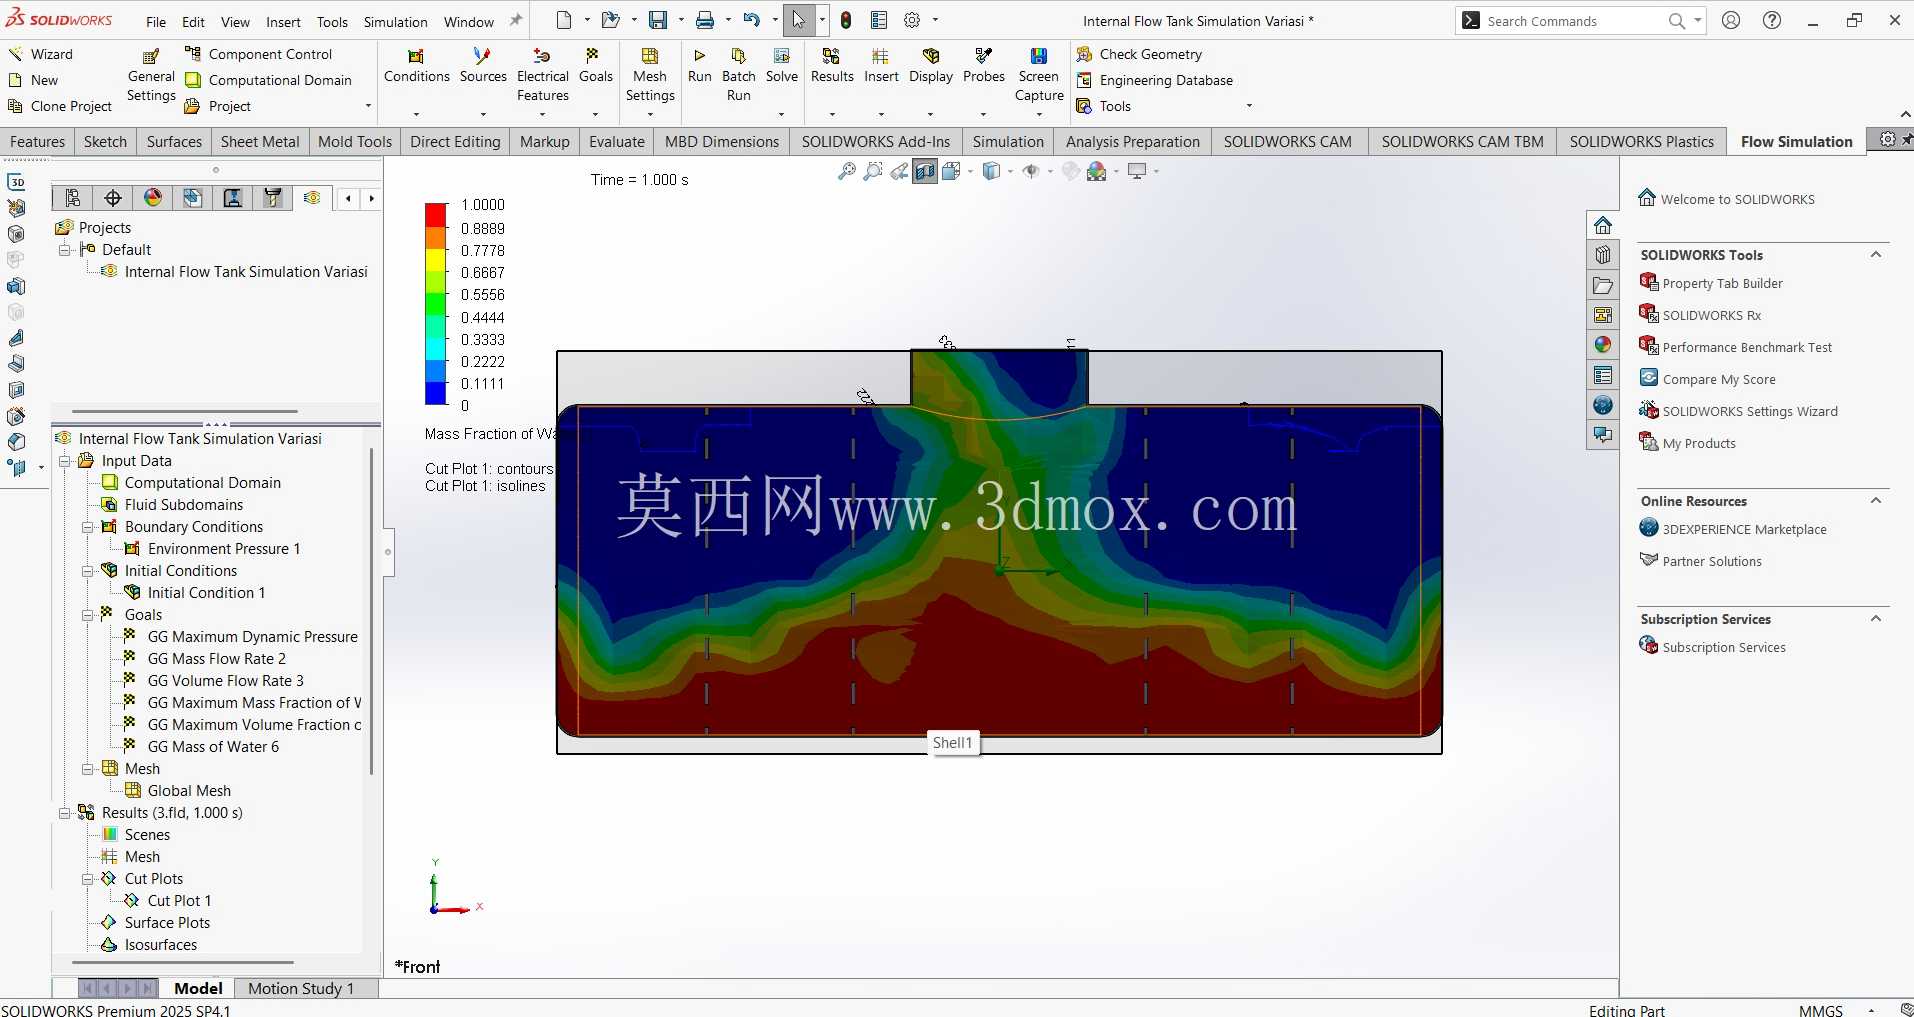Take a Screen Capture
The image size is (1914, 1017).
(1039, 76)
